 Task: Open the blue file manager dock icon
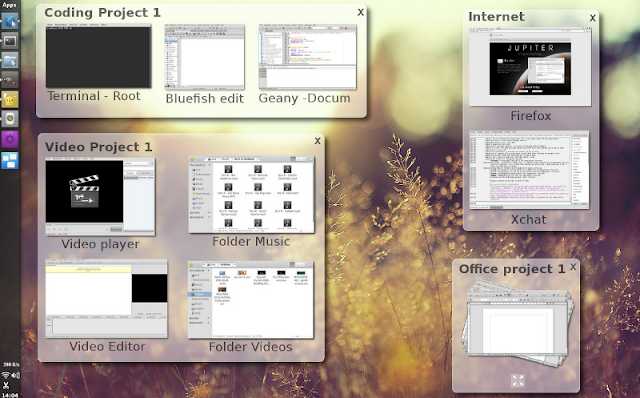point(10,60)
